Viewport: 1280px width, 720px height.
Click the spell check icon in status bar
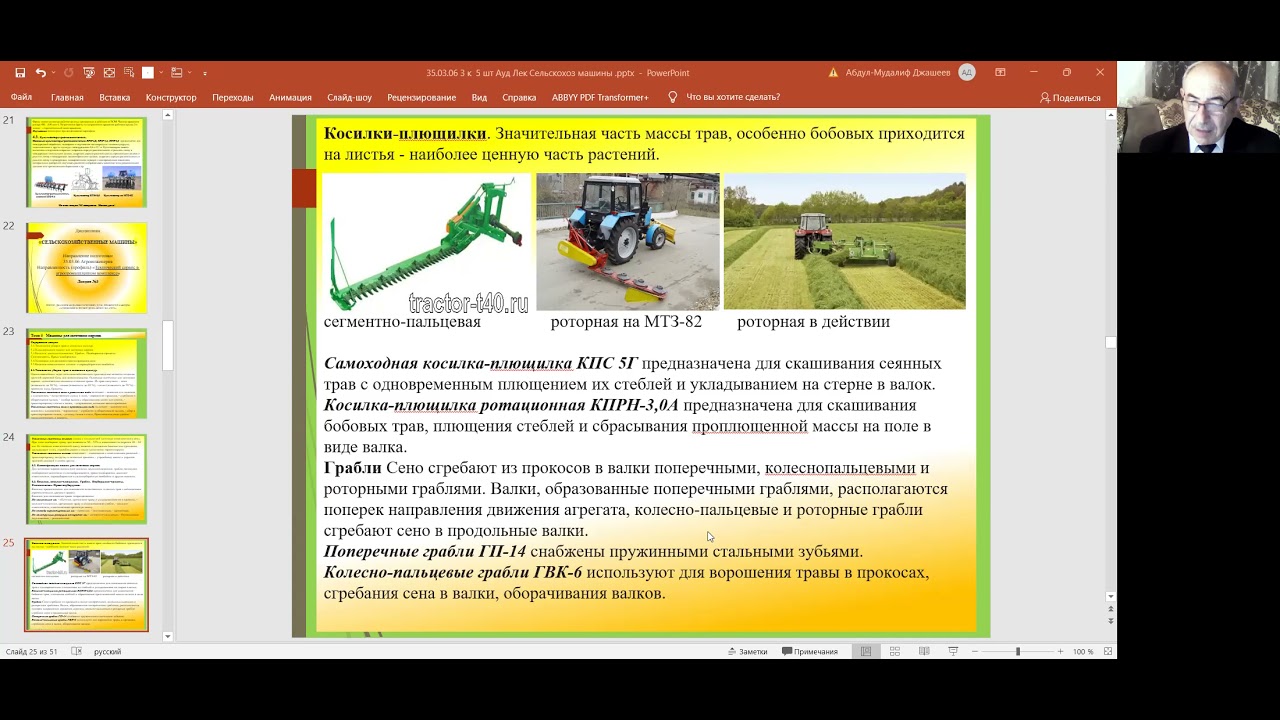(78, 652)
